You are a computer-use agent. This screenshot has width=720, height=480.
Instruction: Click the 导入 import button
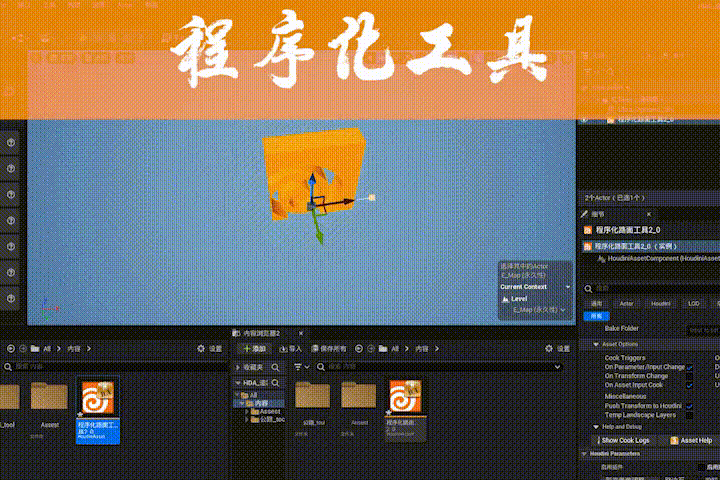point(291,349)
